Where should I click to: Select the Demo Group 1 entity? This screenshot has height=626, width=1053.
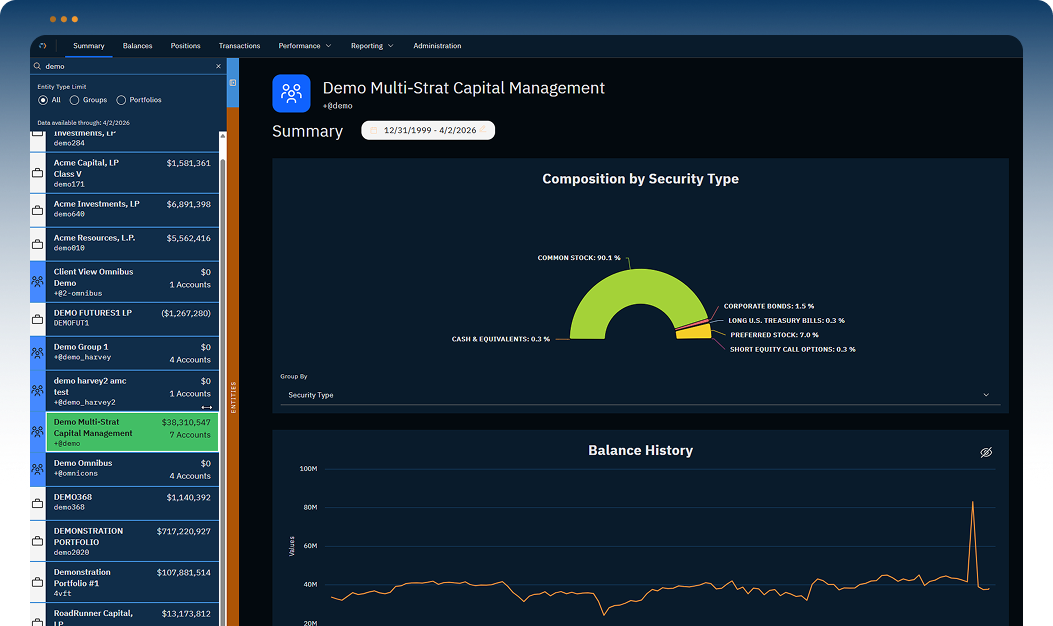(132, 353)
